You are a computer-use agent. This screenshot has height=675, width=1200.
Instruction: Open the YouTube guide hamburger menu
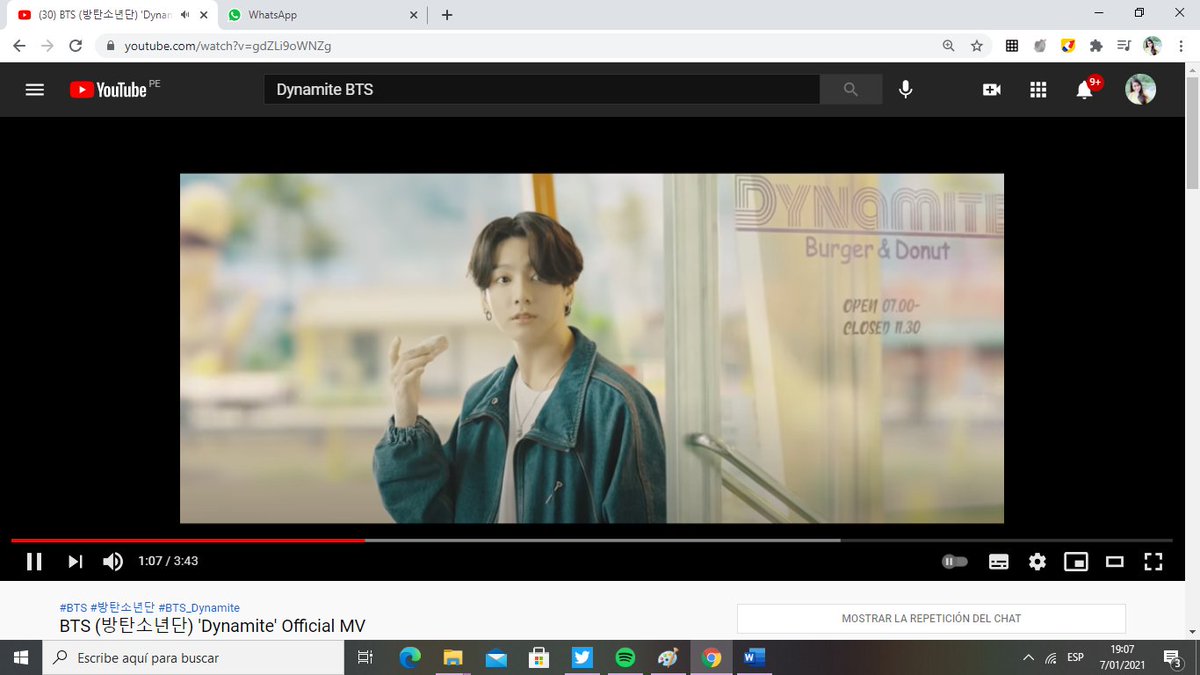(x=35, y=89)
